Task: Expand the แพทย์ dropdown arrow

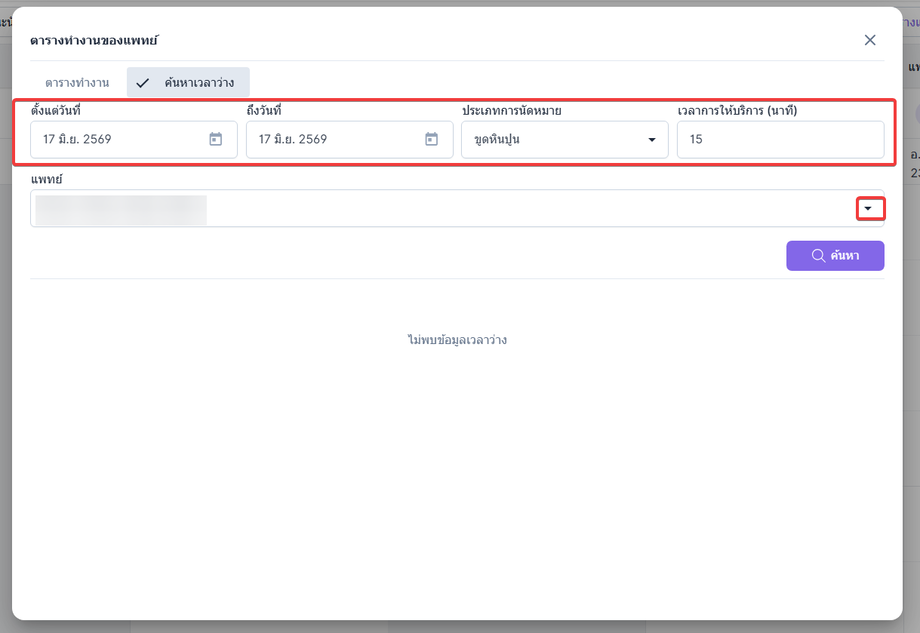Action: click(x=868, y=208)
